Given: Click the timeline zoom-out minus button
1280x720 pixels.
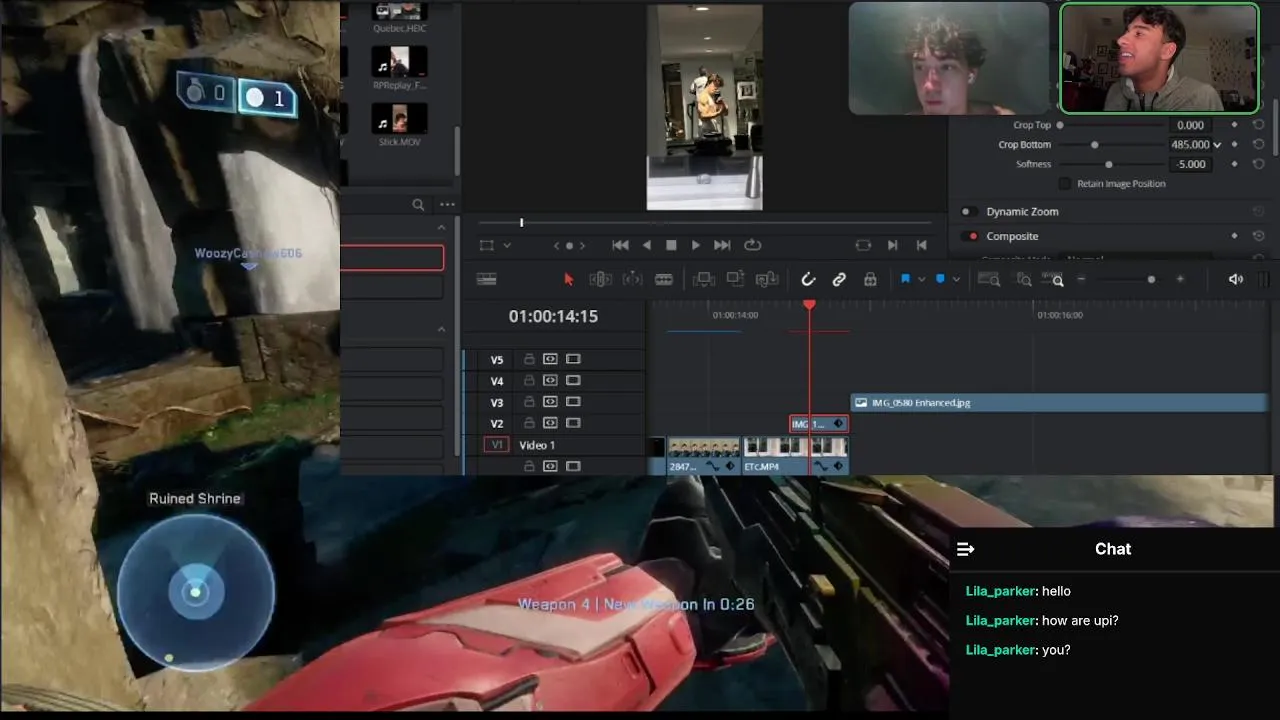Looking at the screenshot, I should pos(1081,280).
